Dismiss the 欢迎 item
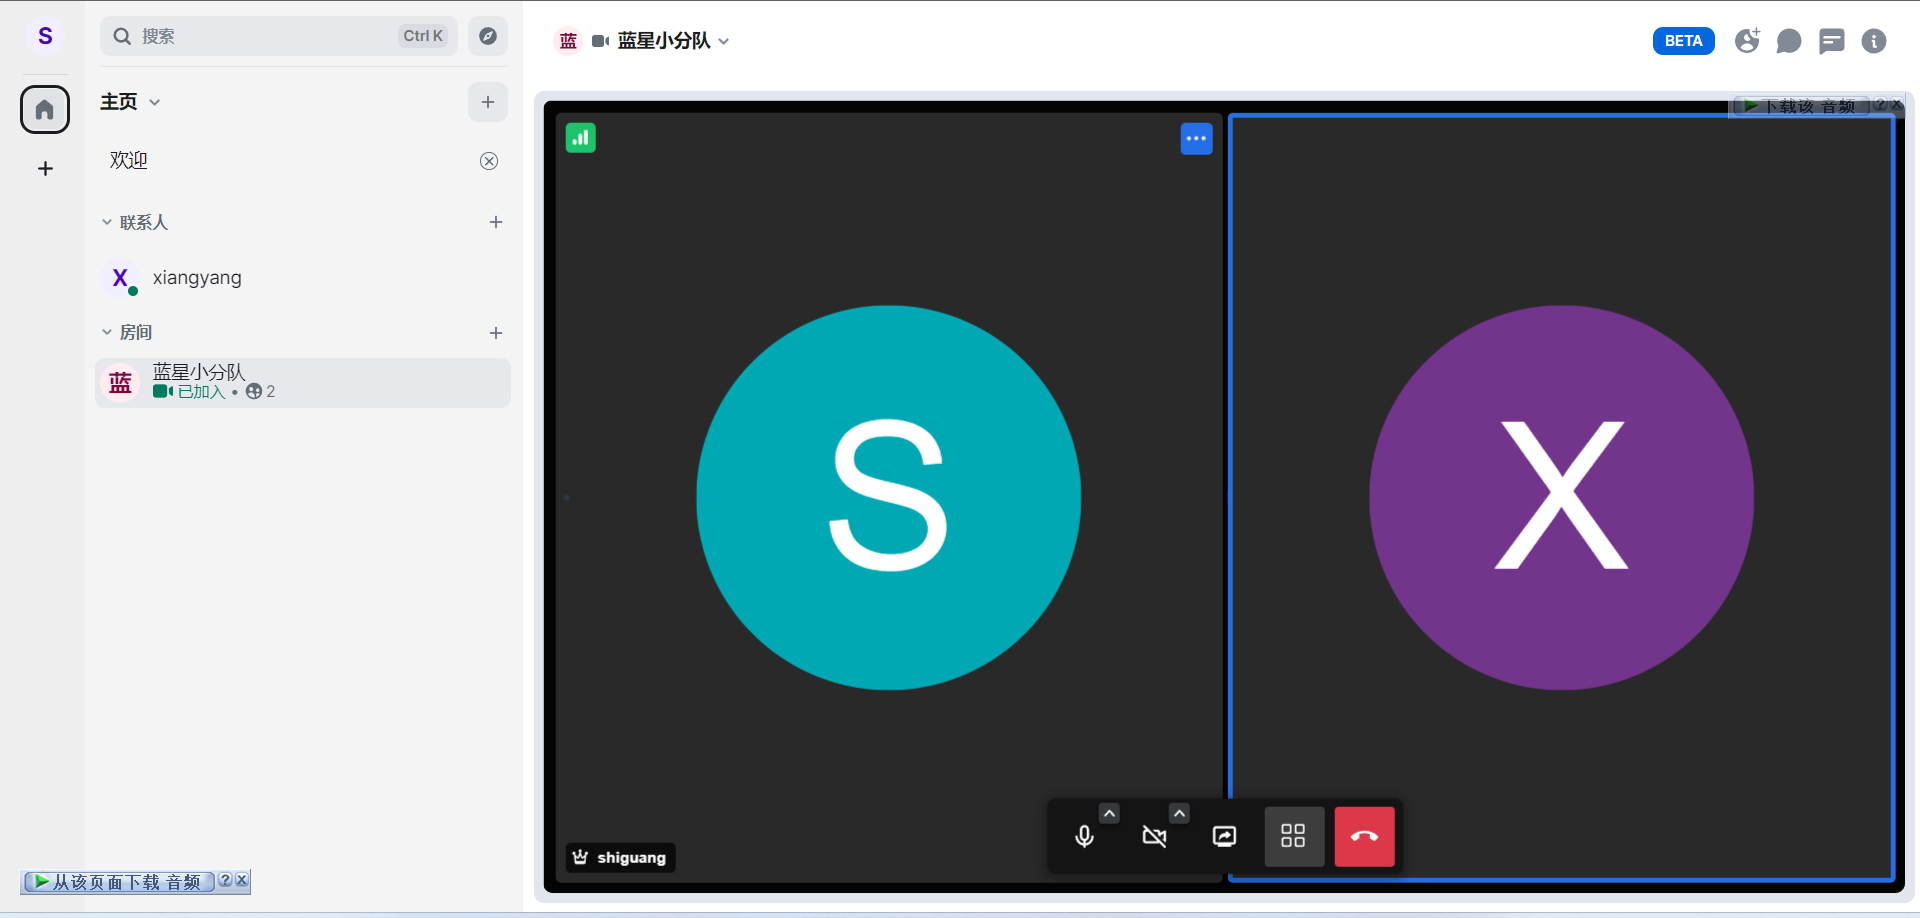The height and width of the screenshot is (918, 1920). pos(489,161)
